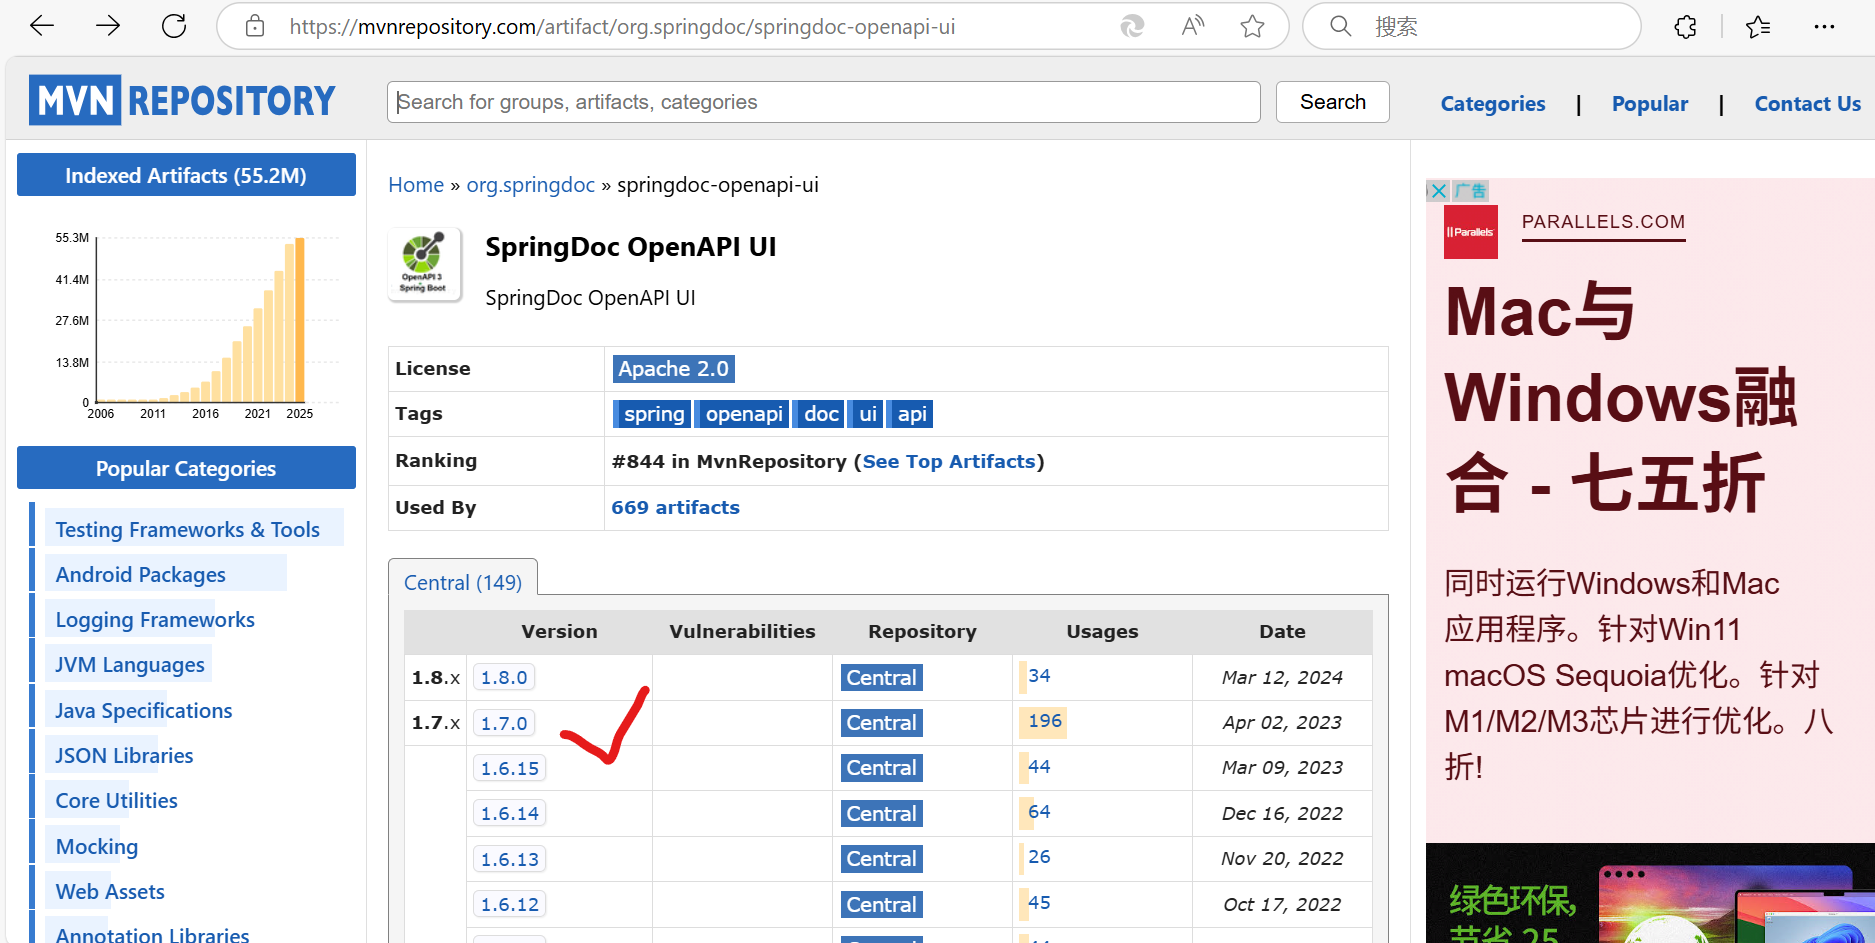The width and height of the screenshot is (1875, 943).
Task: Switch to the Central (149) tab
Action: [x=462, y=581]
